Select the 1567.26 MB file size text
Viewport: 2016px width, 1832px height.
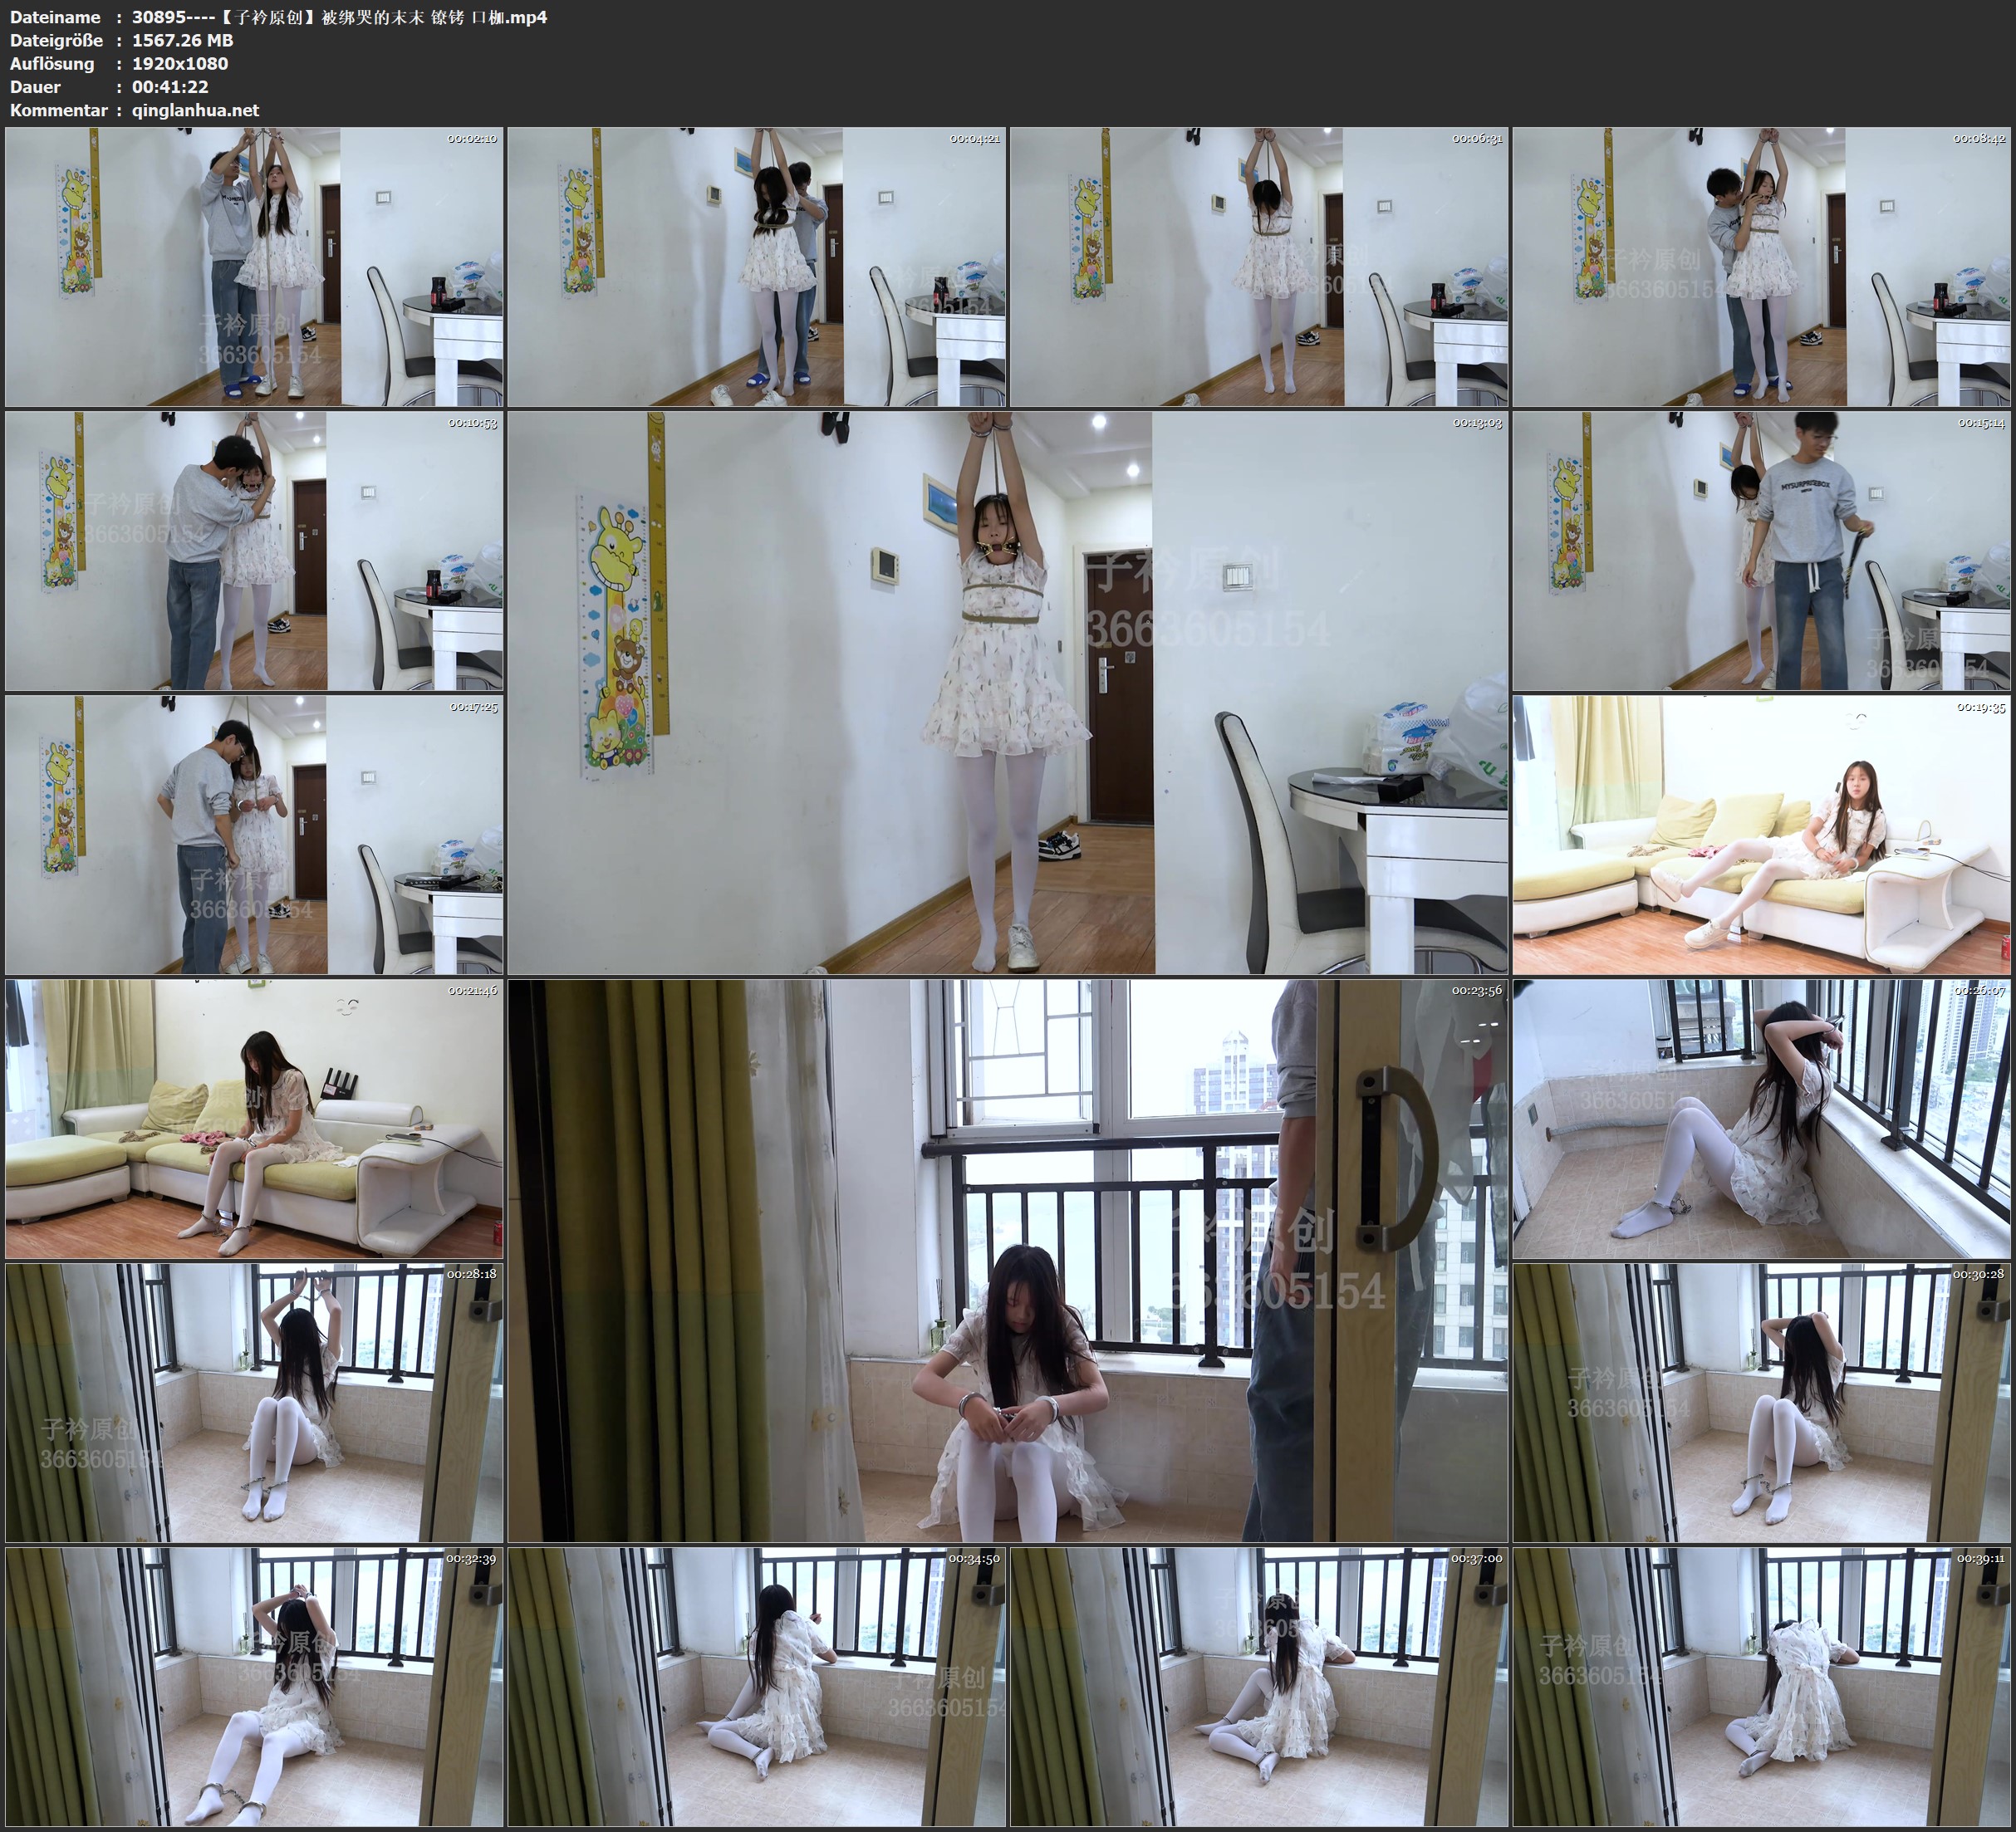click(182, 40)
